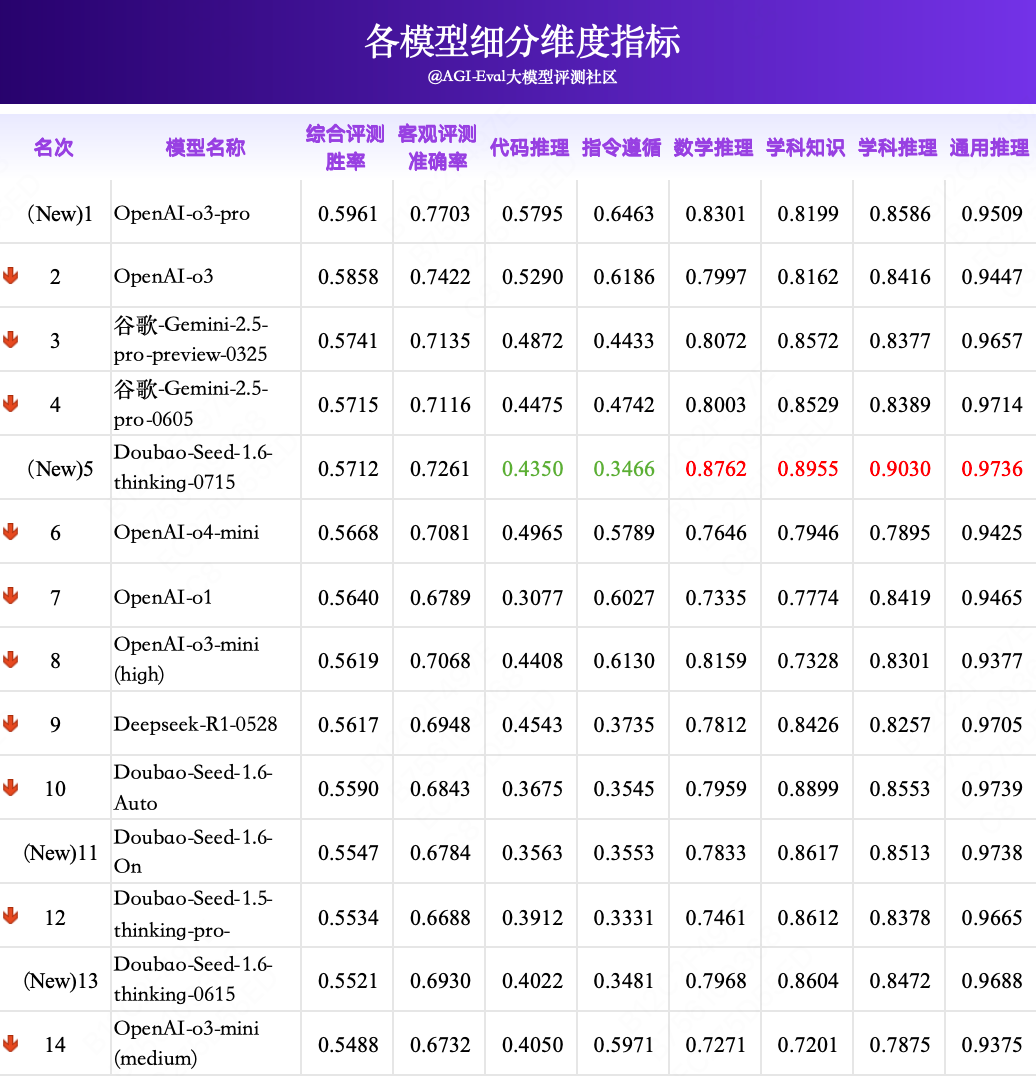Image resolution: width=1036 pixels, height=1076 pixels.
Task: Click instruction score 0.3331 in rank 12 row
Action: (624, 917)
